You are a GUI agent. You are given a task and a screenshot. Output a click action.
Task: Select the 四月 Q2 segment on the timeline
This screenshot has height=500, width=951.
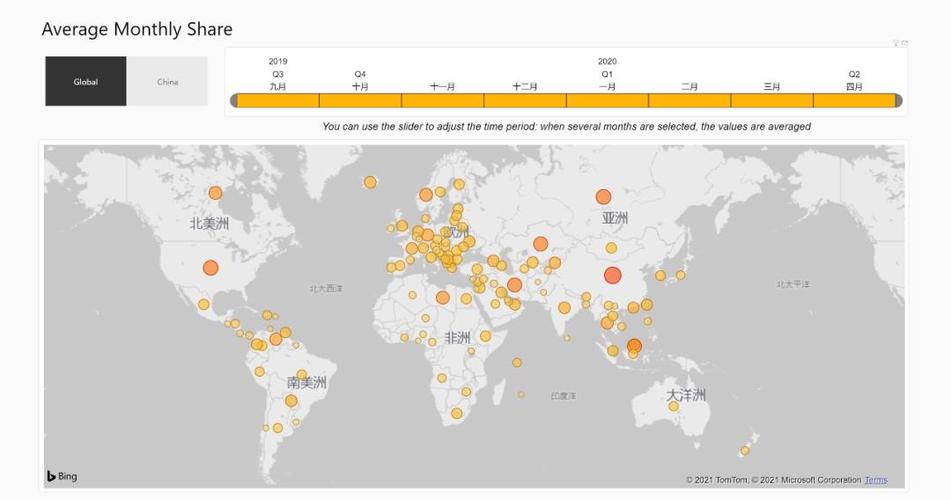pyautogui.click(x=854, y=101)
